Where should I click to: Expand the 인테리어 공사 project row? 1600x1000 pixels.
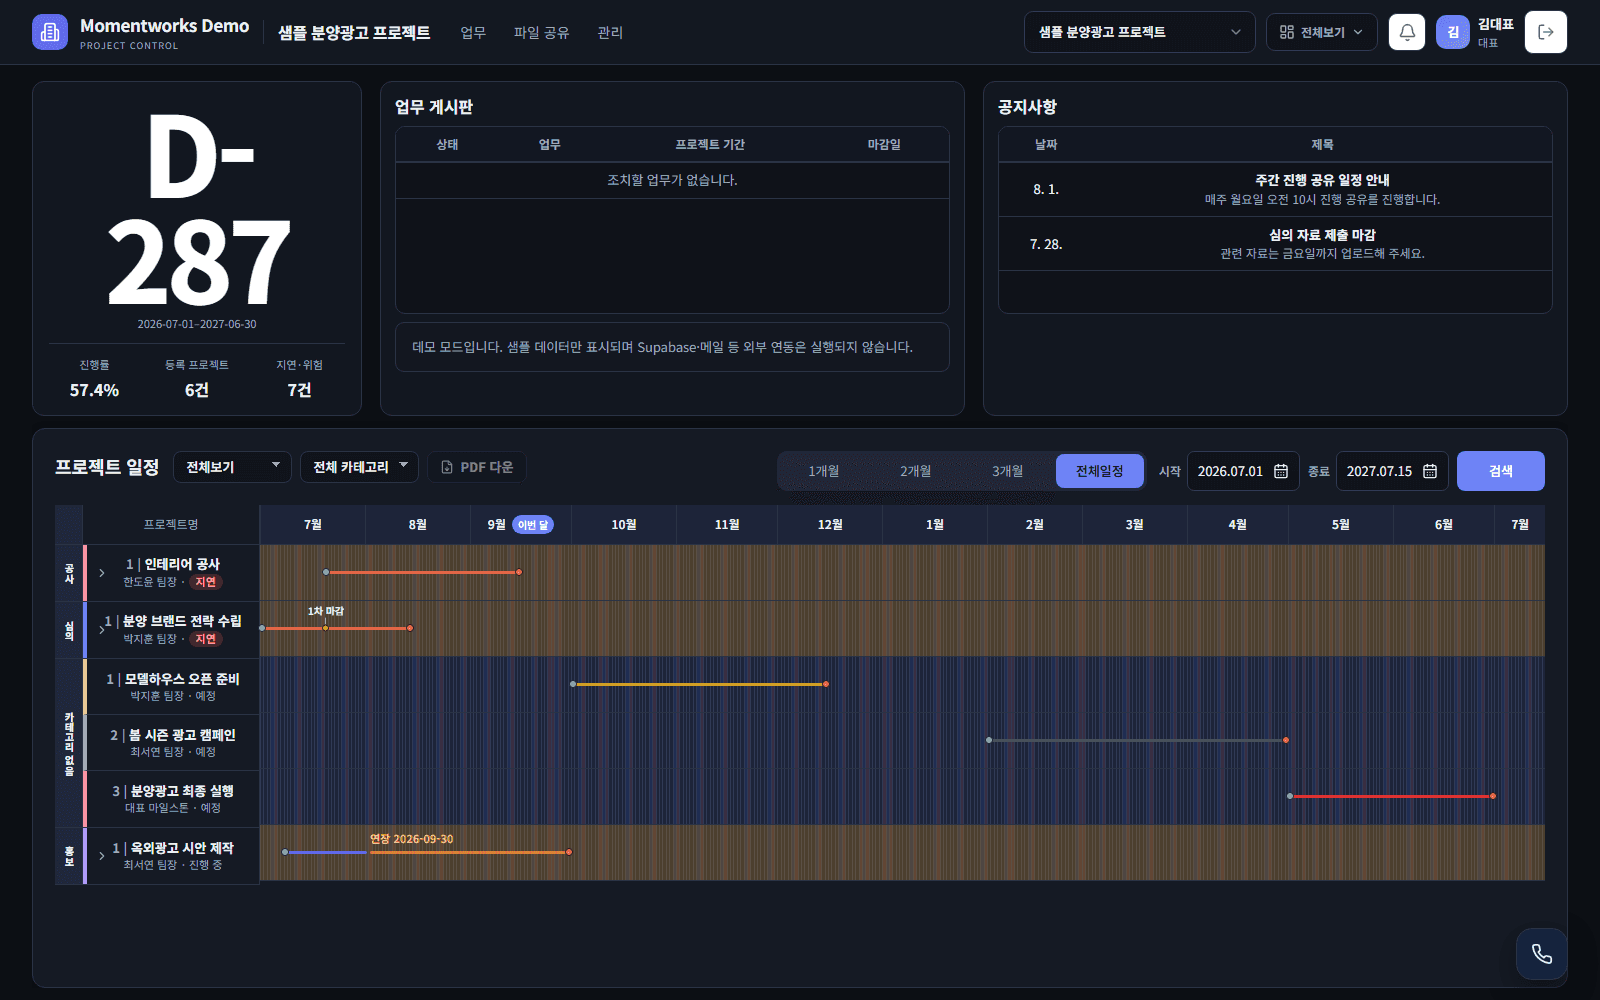[x=102, y=573]
